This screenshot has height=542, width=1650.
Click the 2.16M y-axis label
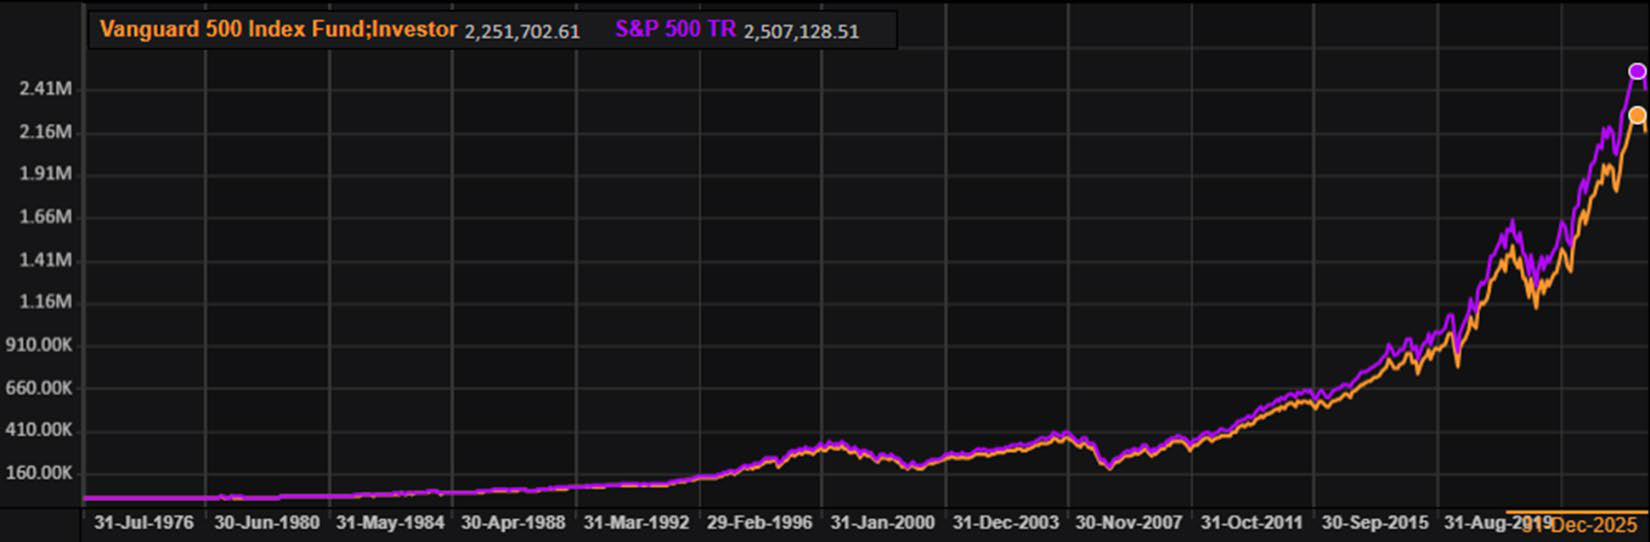coord(45,132)
